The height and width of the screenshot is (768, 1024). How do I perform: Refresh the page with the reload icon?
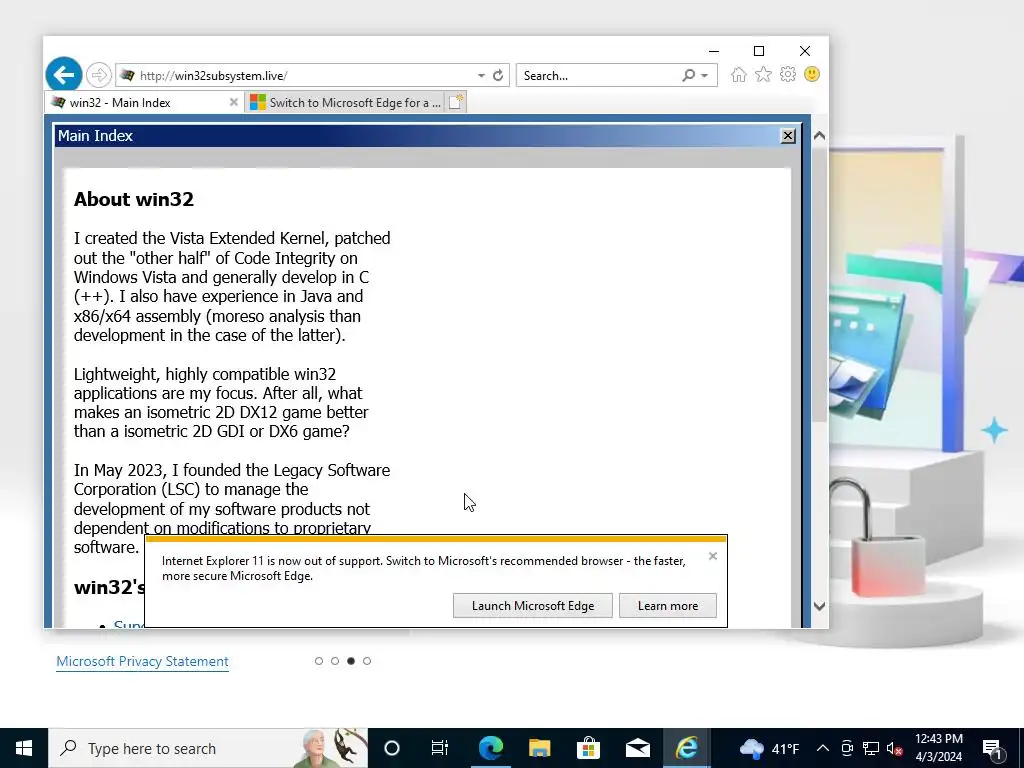(x=498, y=76)
